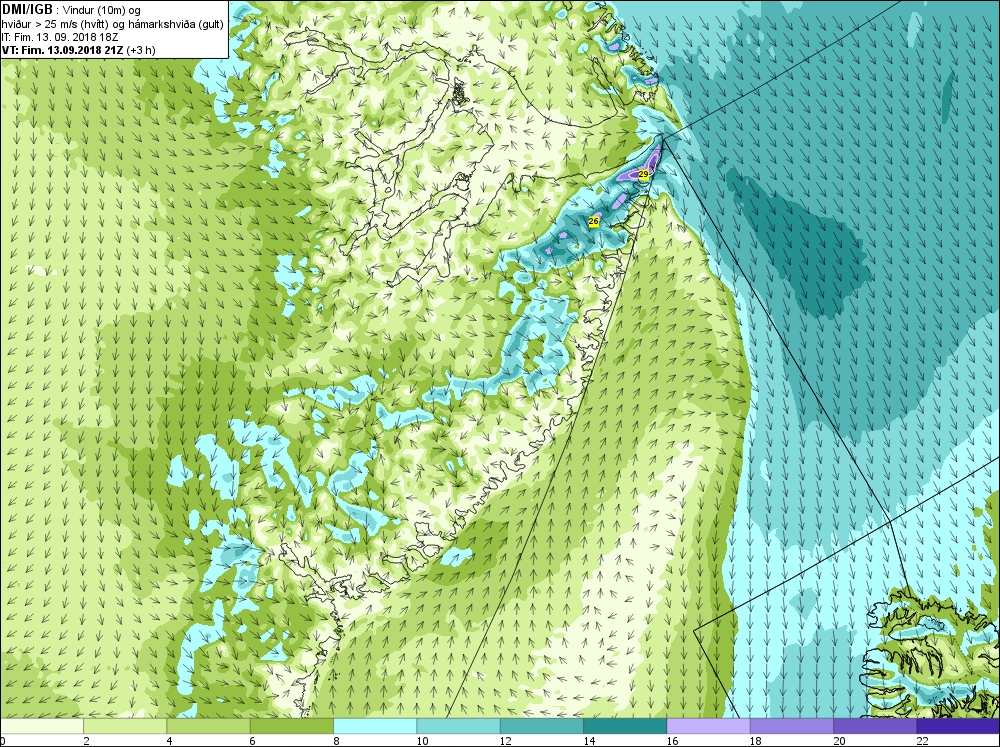Select the 6-8 m/s dark green swatch
The width and height of the screenshot is (1000, 747).
[x=291, y=726]
